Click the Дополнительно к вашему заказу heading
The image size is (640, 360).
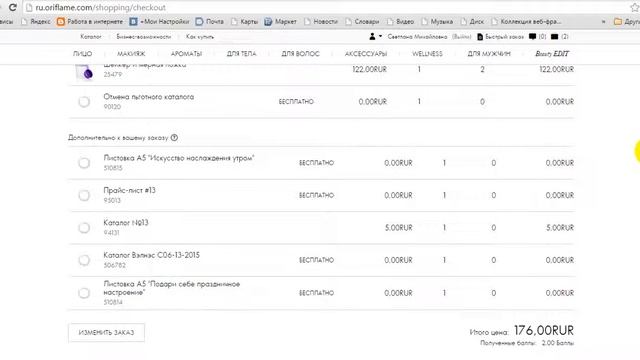coord(118,138)
